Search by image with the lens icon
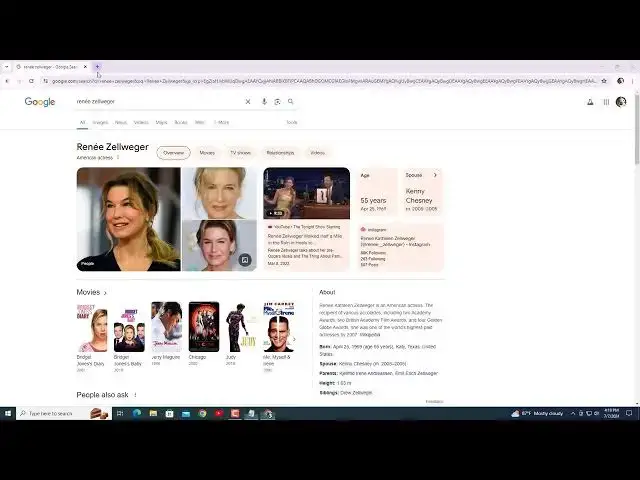Viewport: 640px width, 480px height. (278, 102)
